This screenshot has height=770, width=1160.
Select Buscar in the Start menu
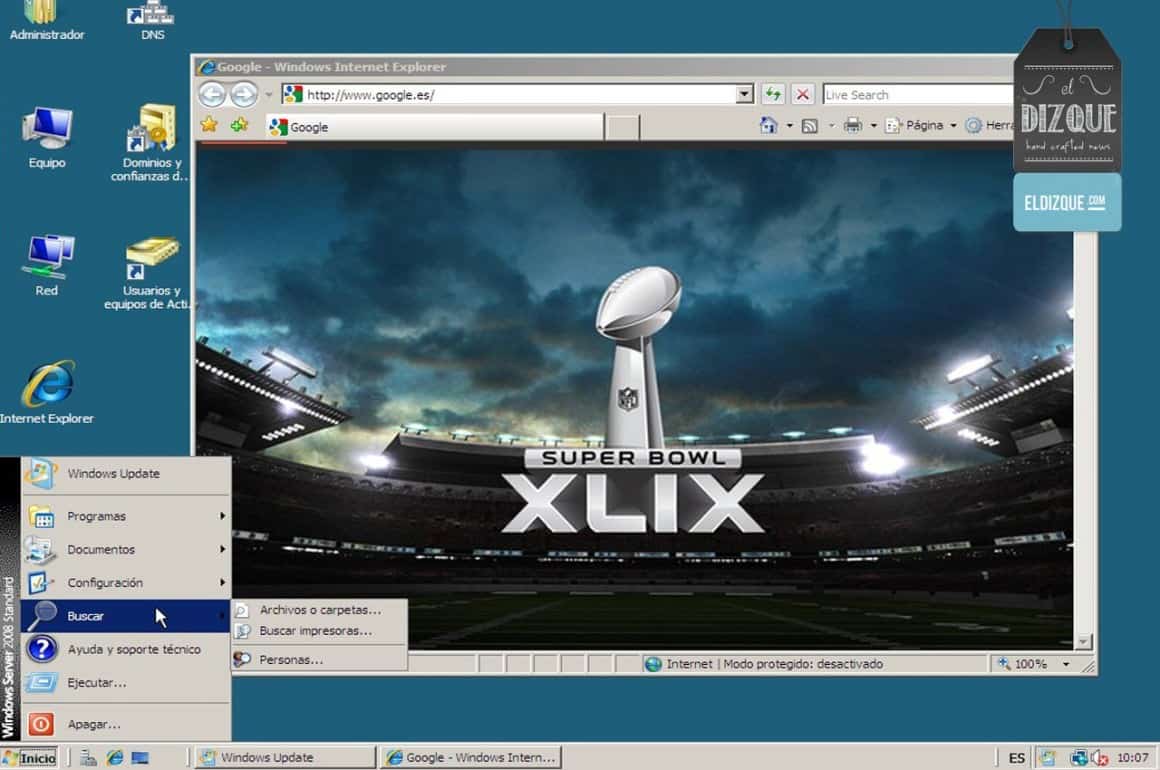[x=126, y=615]
